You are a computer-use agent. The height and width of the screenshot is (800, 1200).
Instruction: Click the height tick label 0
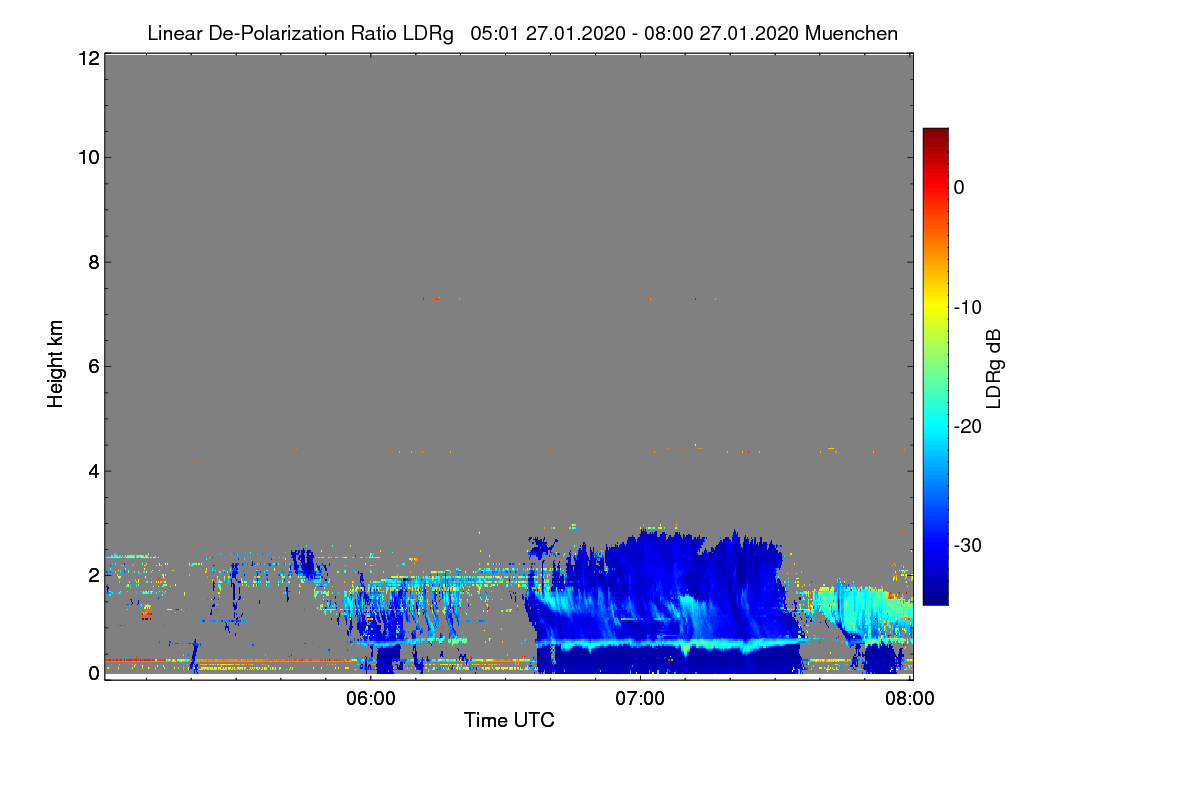point(92,672)
